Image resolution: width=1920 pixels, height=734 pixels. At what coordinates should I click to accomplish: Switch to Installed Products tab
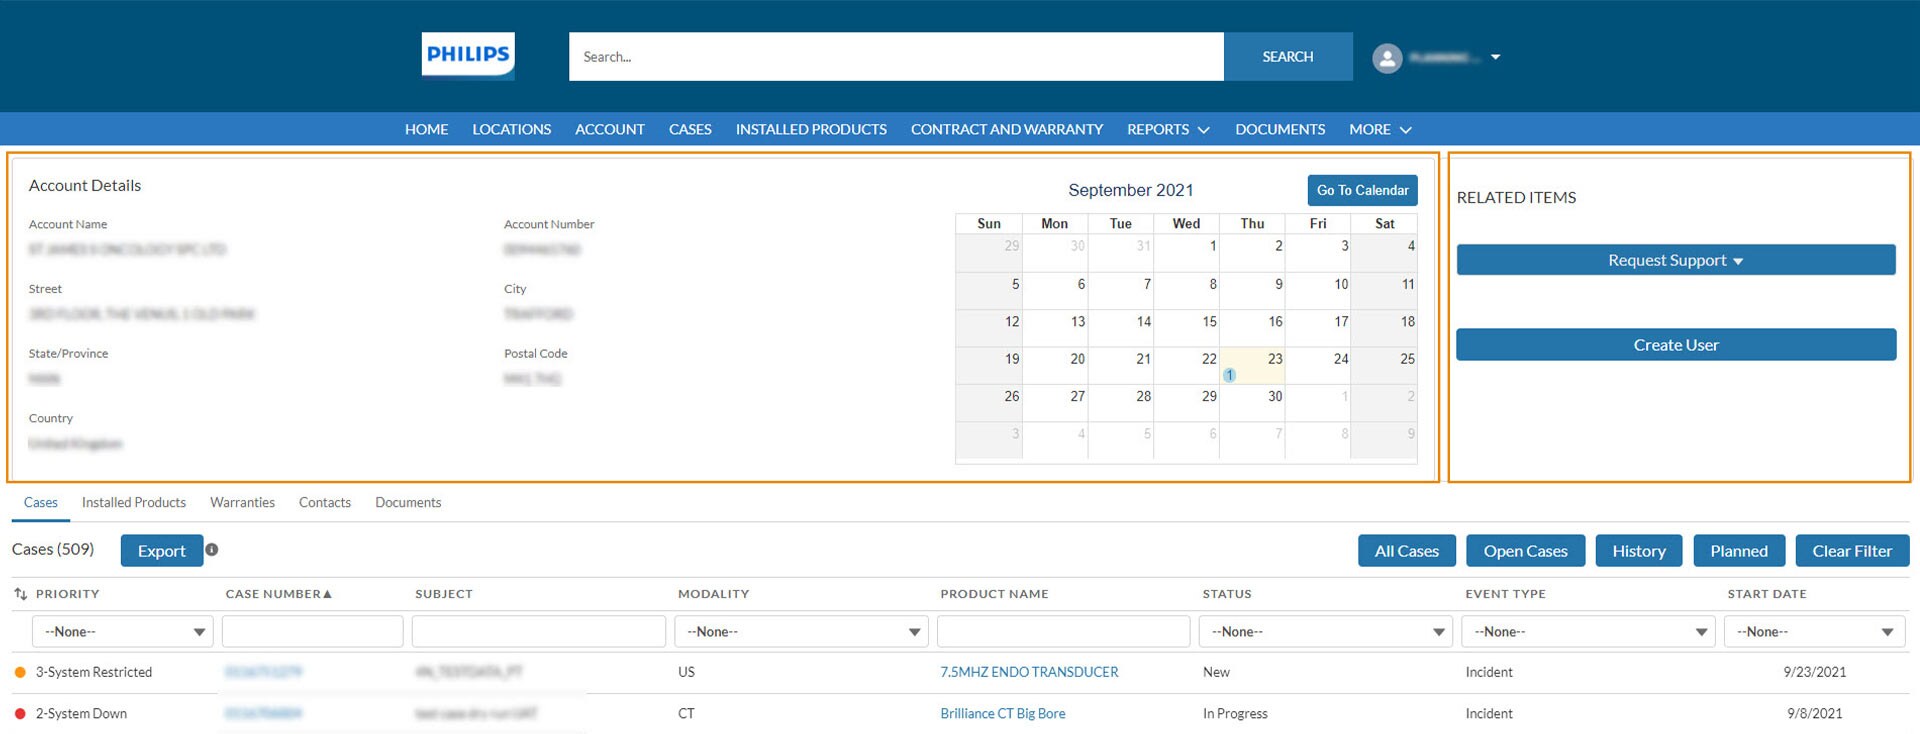click(x=134, y=502)
